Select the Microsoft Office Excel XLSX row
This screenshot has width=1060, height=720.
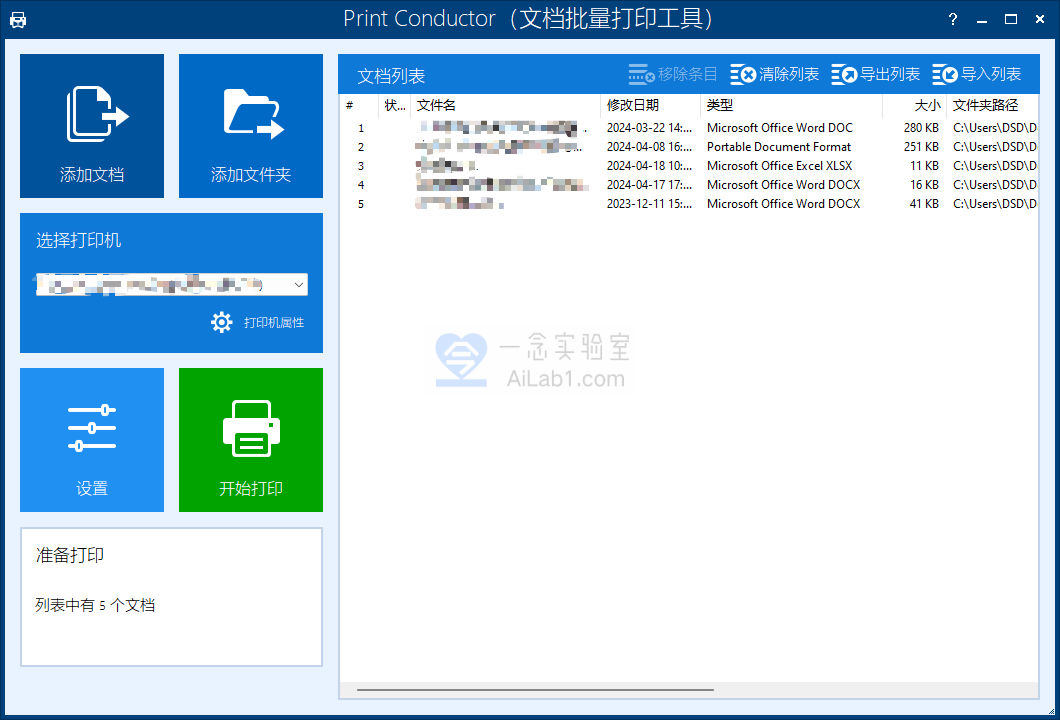(700, 165)
